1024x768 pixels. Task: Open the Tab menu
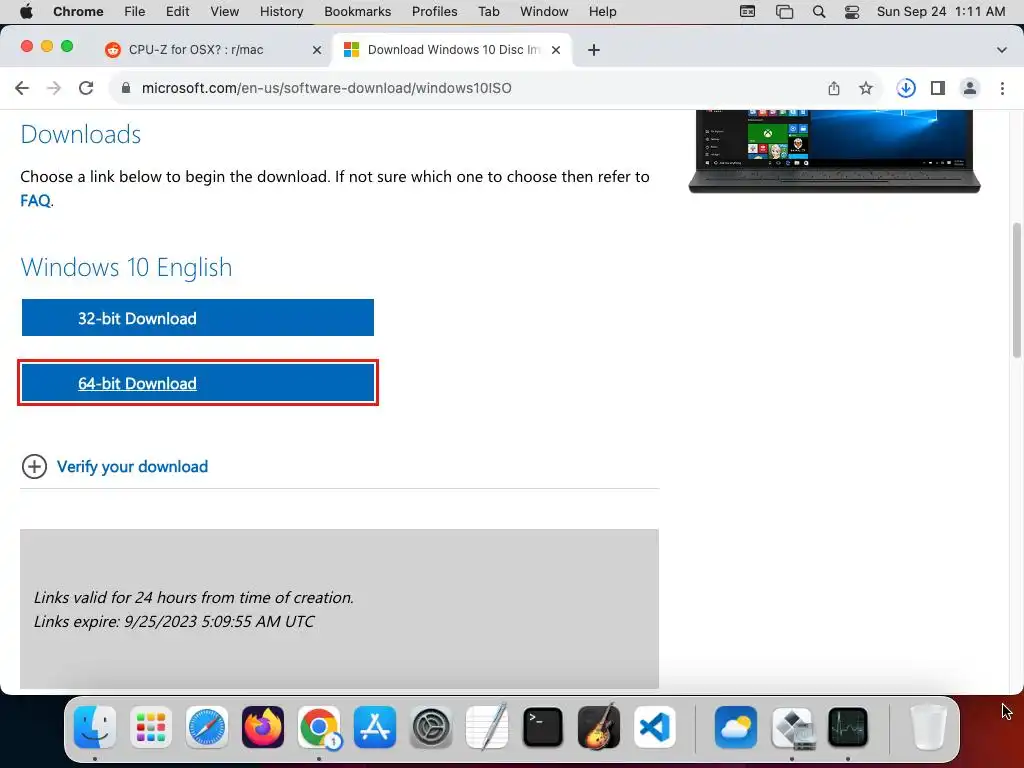tap(488, 12)
